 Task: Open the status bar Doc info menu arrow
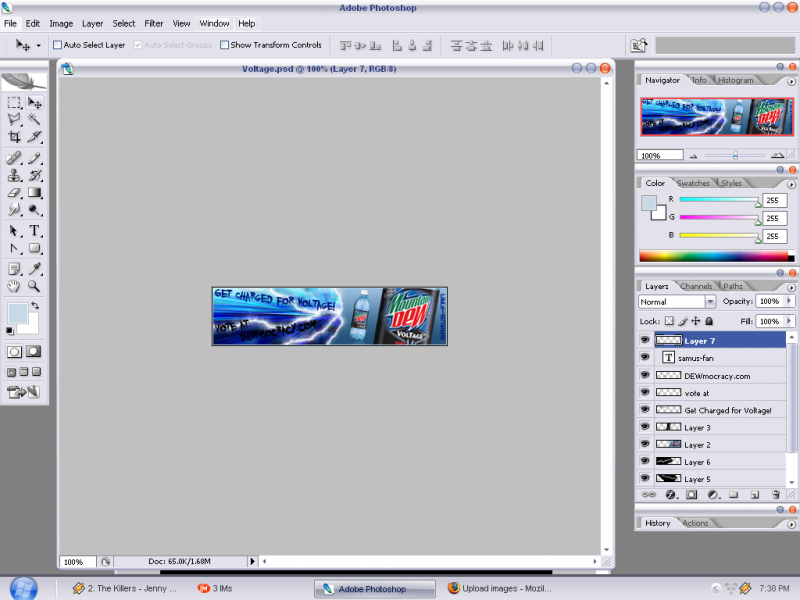[x=252, y=561]
